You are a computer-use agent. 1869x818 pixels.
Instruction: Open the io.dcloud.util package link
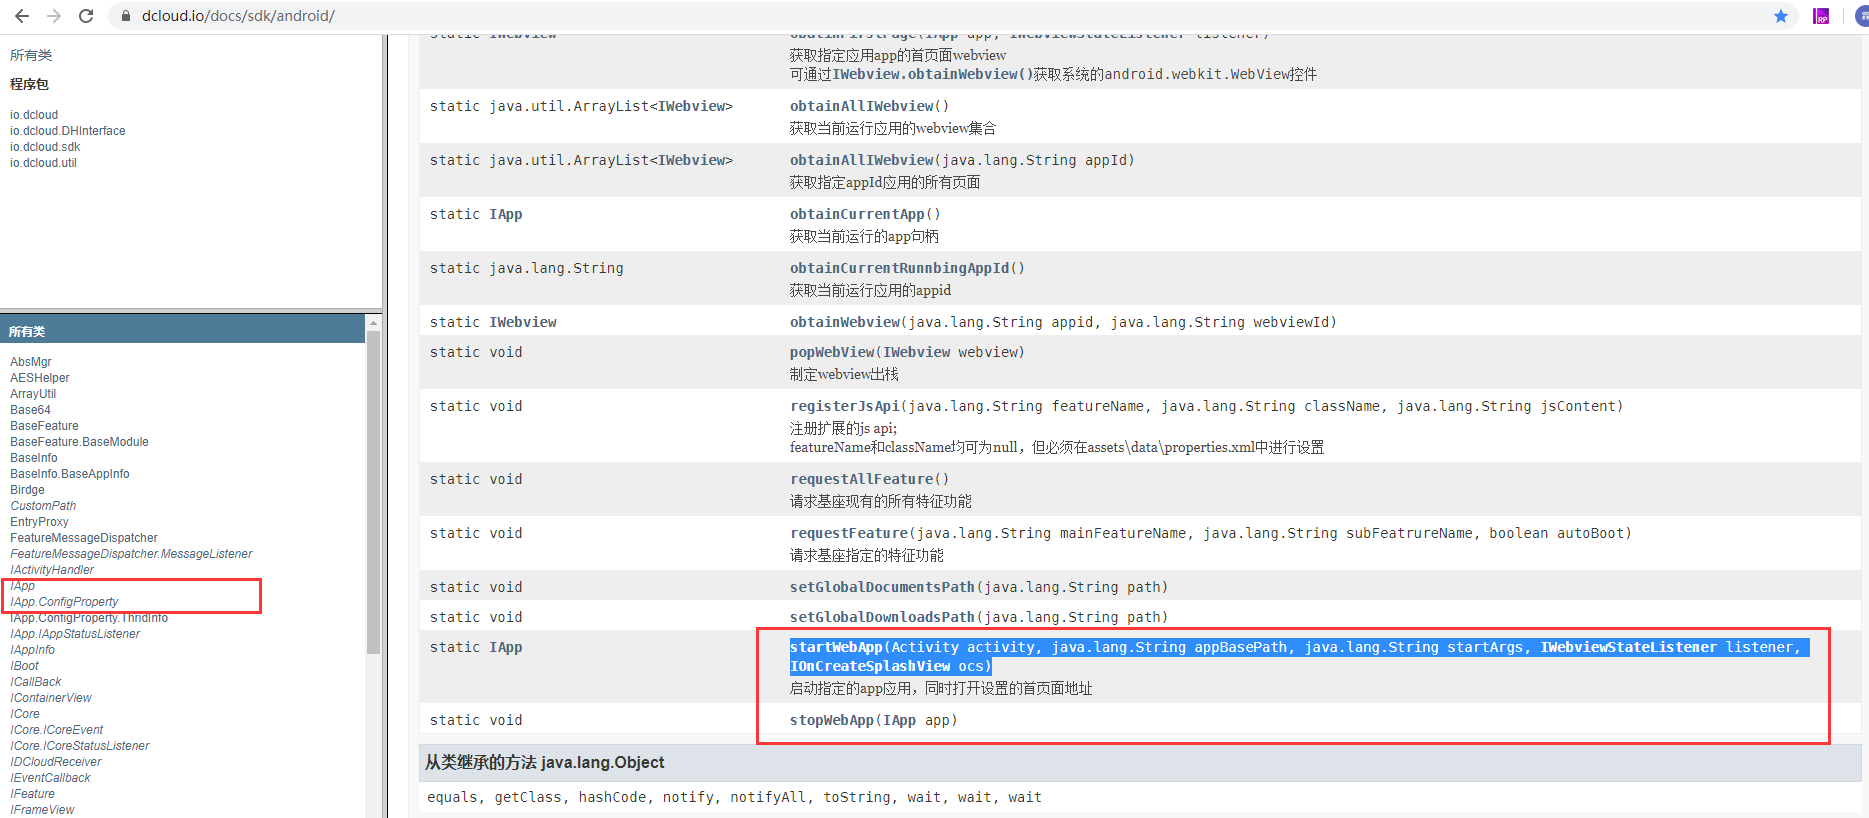tap(43, 163)
